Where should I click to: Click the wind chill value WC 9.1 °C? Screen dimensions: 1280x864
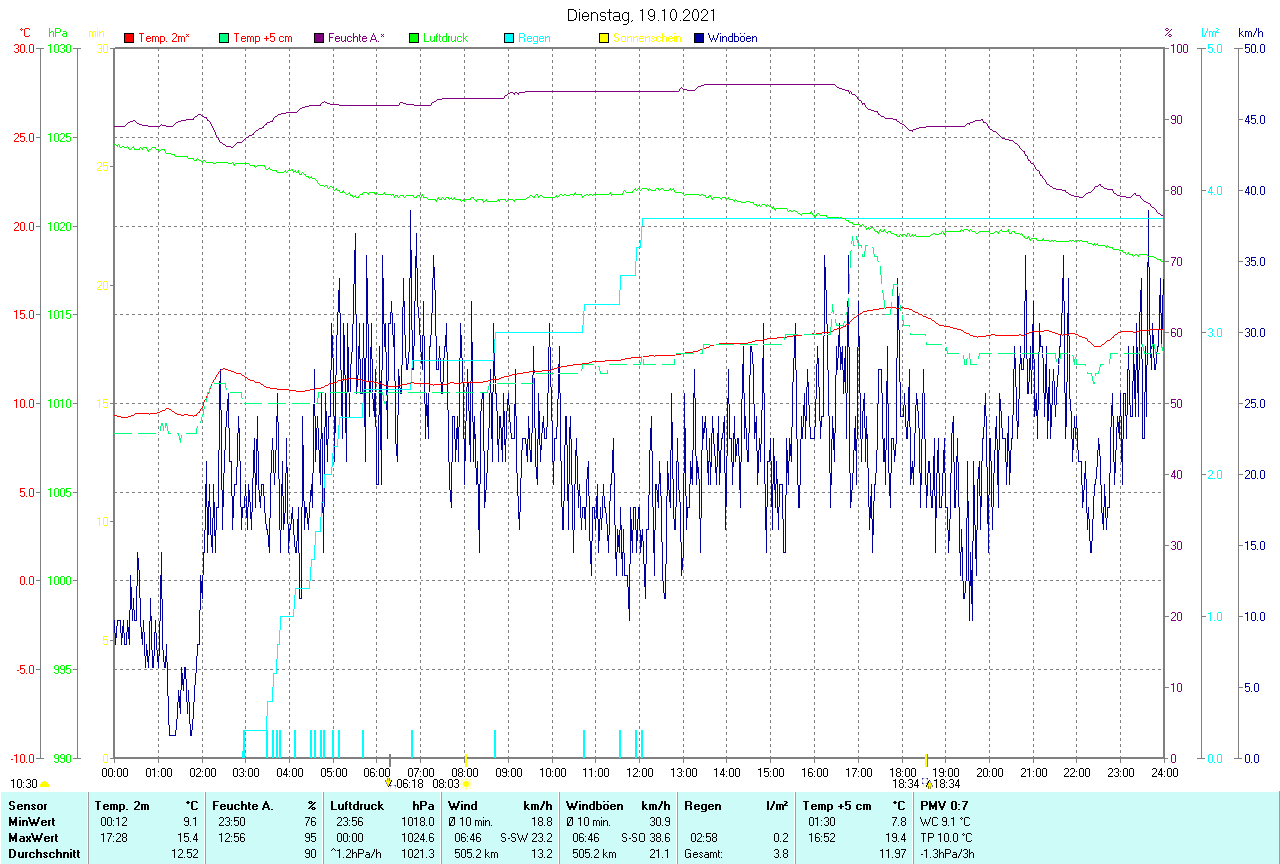coord(946,822)
